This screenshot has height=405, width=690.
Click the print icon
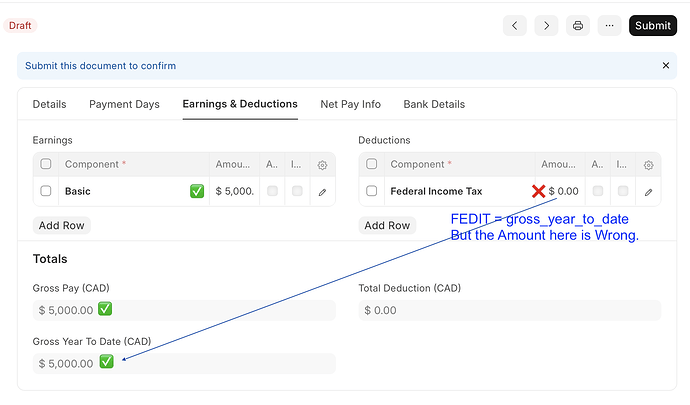point(578,26)
